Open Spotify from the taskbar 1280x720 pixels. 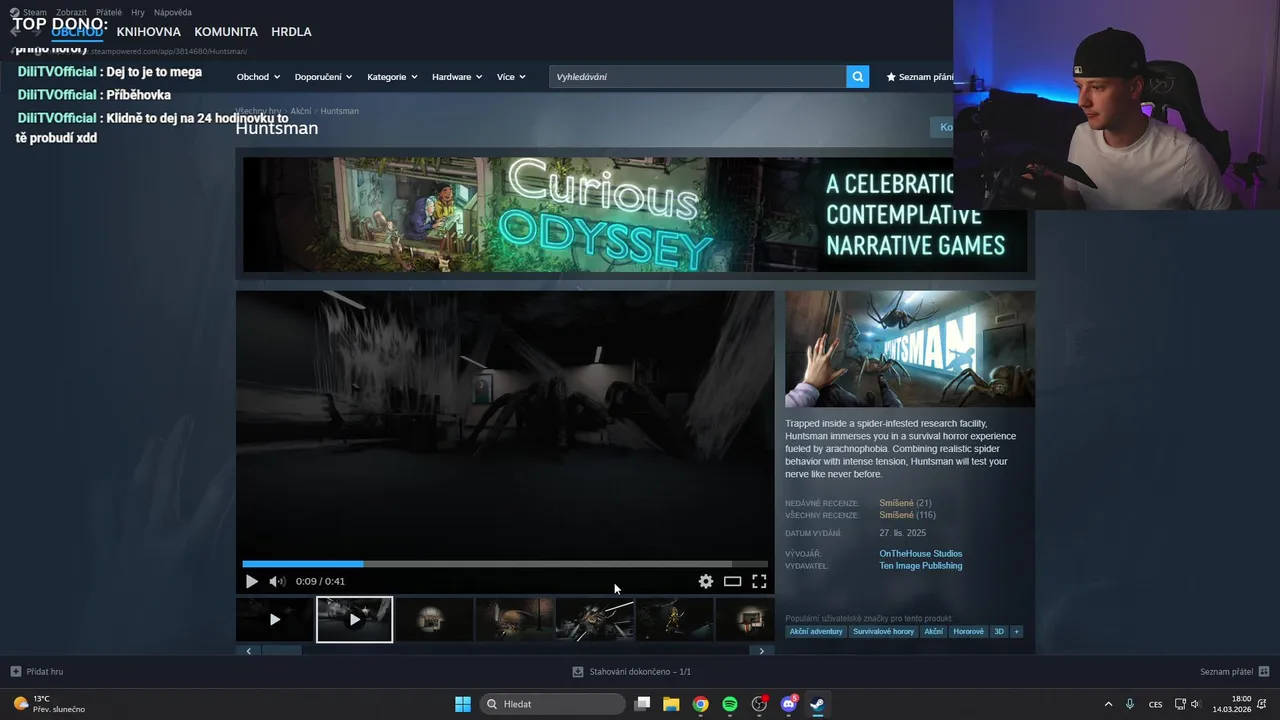click(x=730, y=704)
